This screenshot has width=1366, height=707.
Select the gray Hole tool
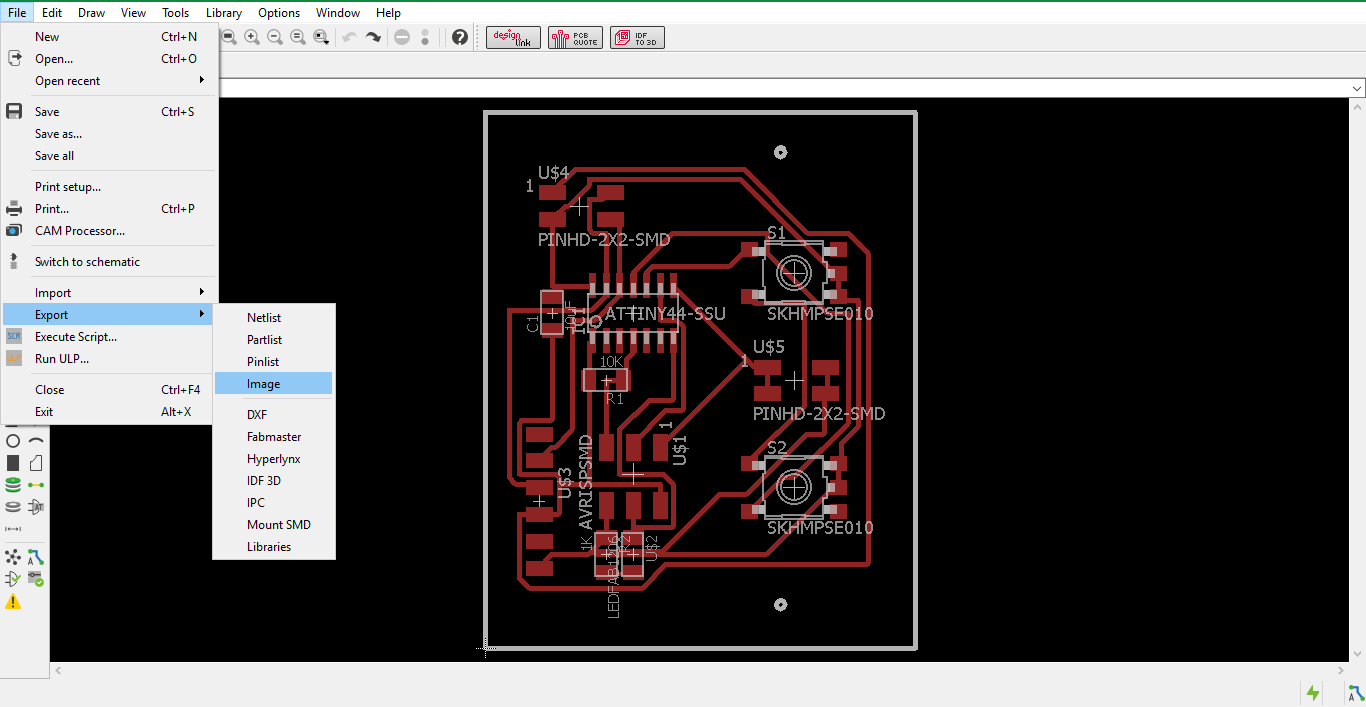[x=13, y=507]
